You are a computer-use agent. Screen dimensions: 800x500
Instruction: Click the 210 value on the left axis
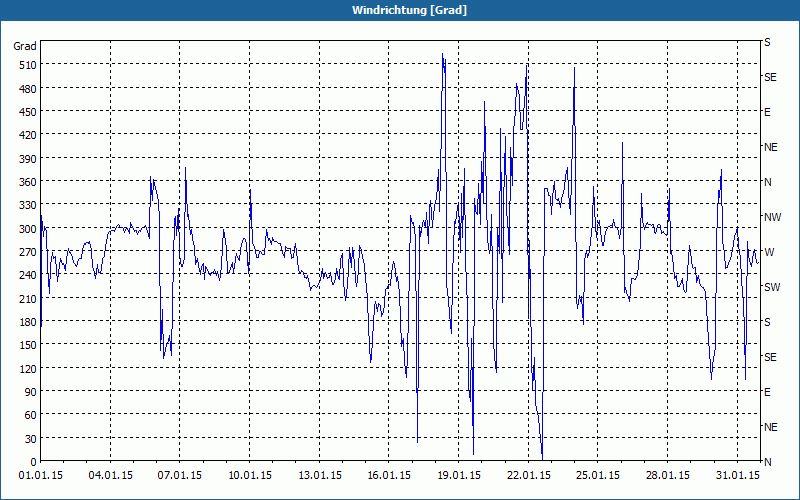pos(28,298)
